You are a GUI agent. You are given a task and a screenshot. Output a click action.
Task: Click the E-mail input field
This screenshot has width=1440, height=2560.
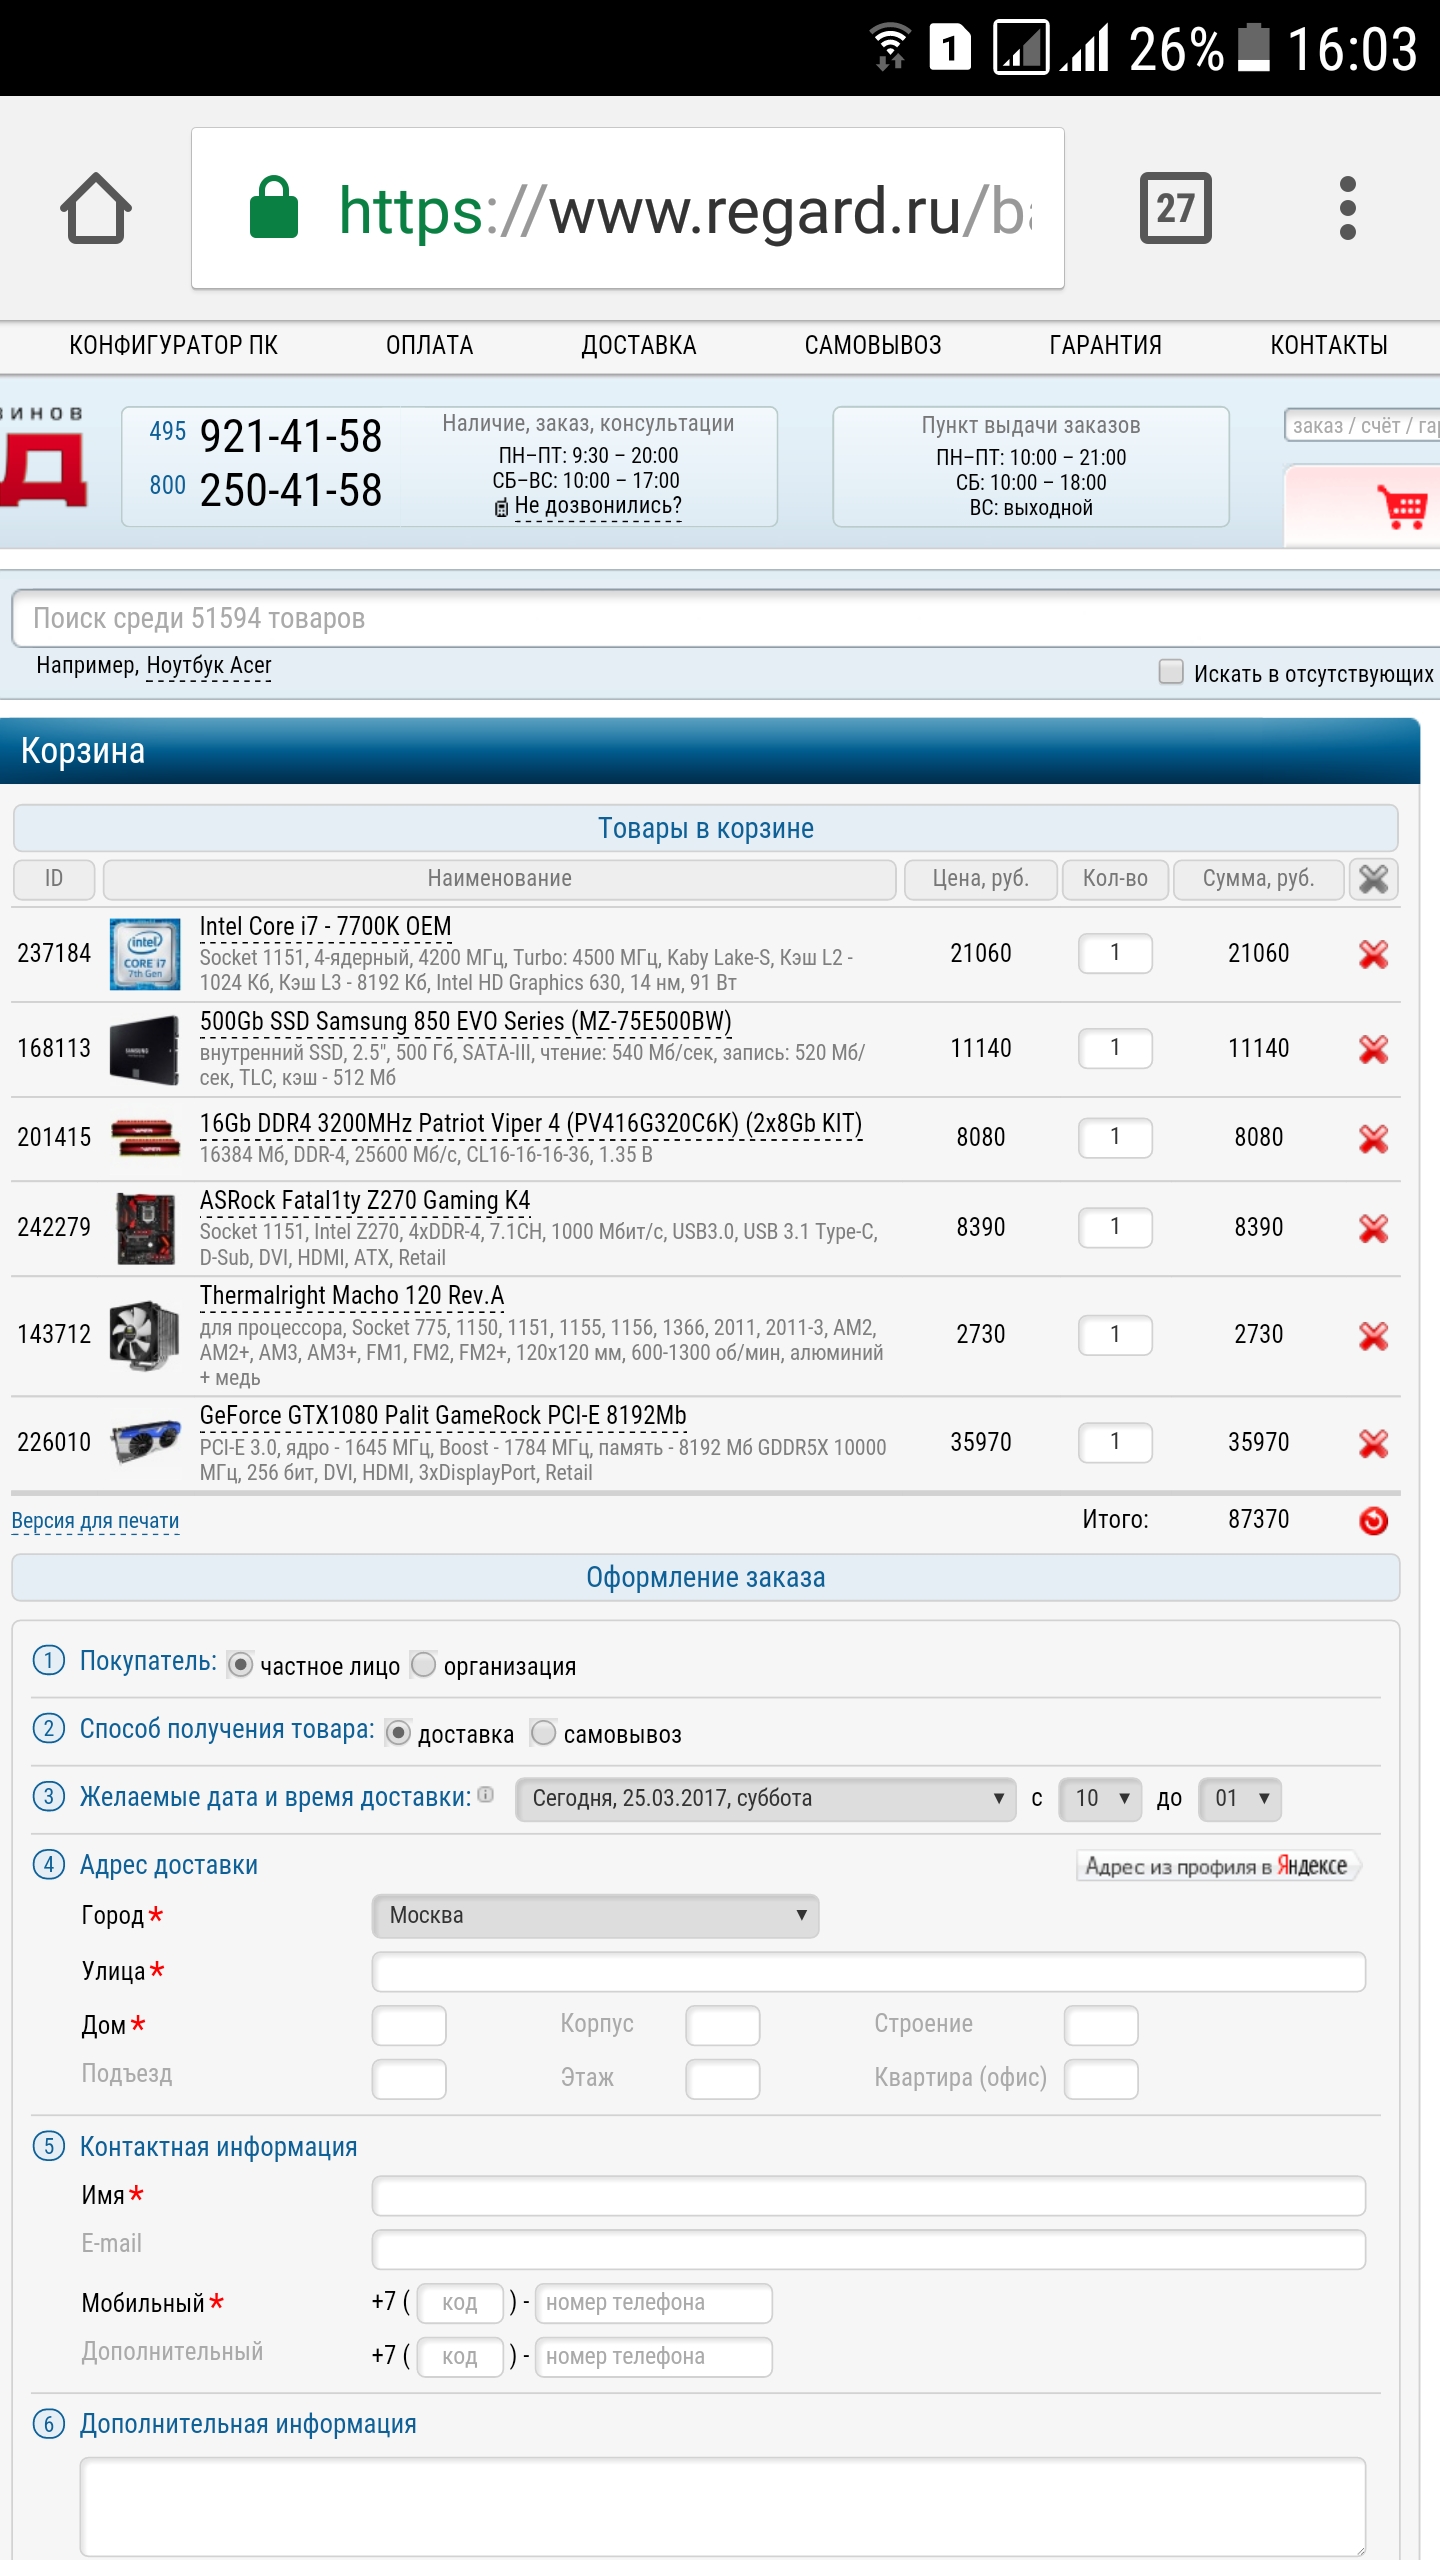pos(869,2250)
